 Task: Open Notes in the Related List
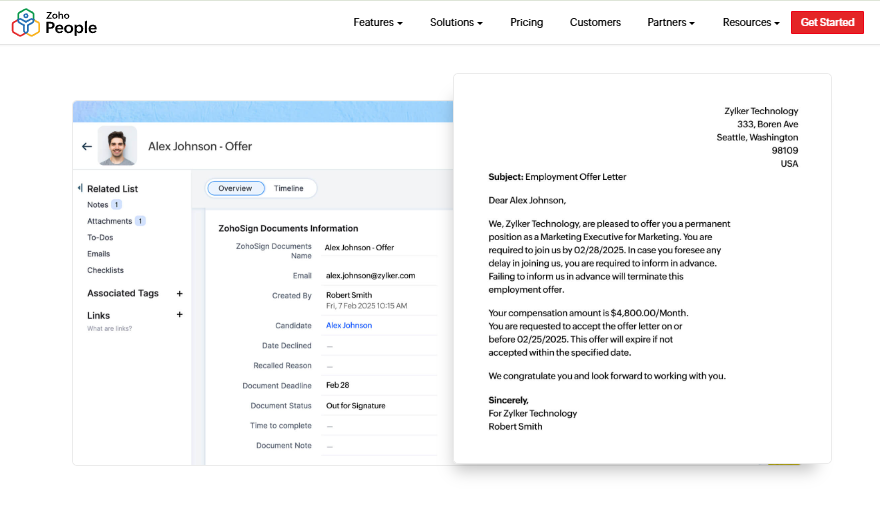tap(98, 205)
